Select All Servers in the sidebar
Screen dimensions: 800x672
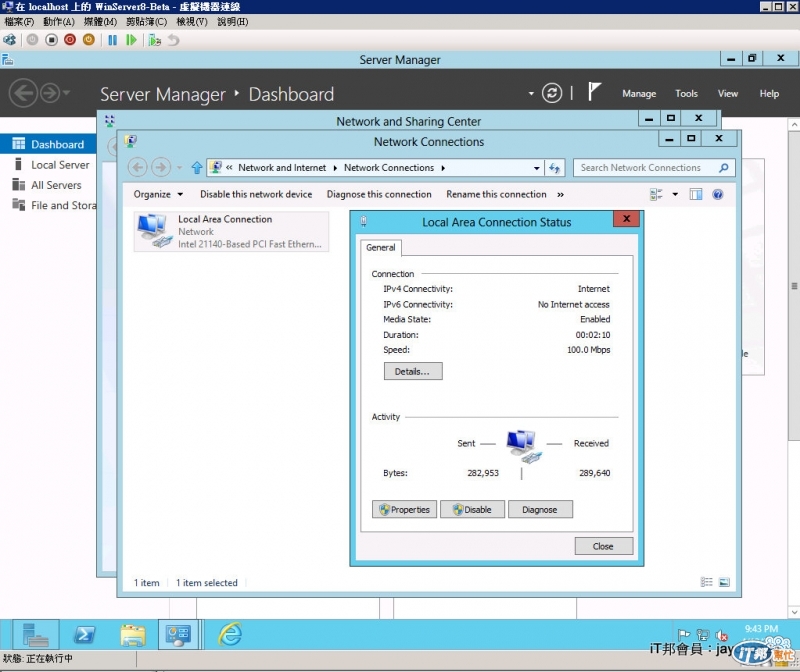(48, 185)
